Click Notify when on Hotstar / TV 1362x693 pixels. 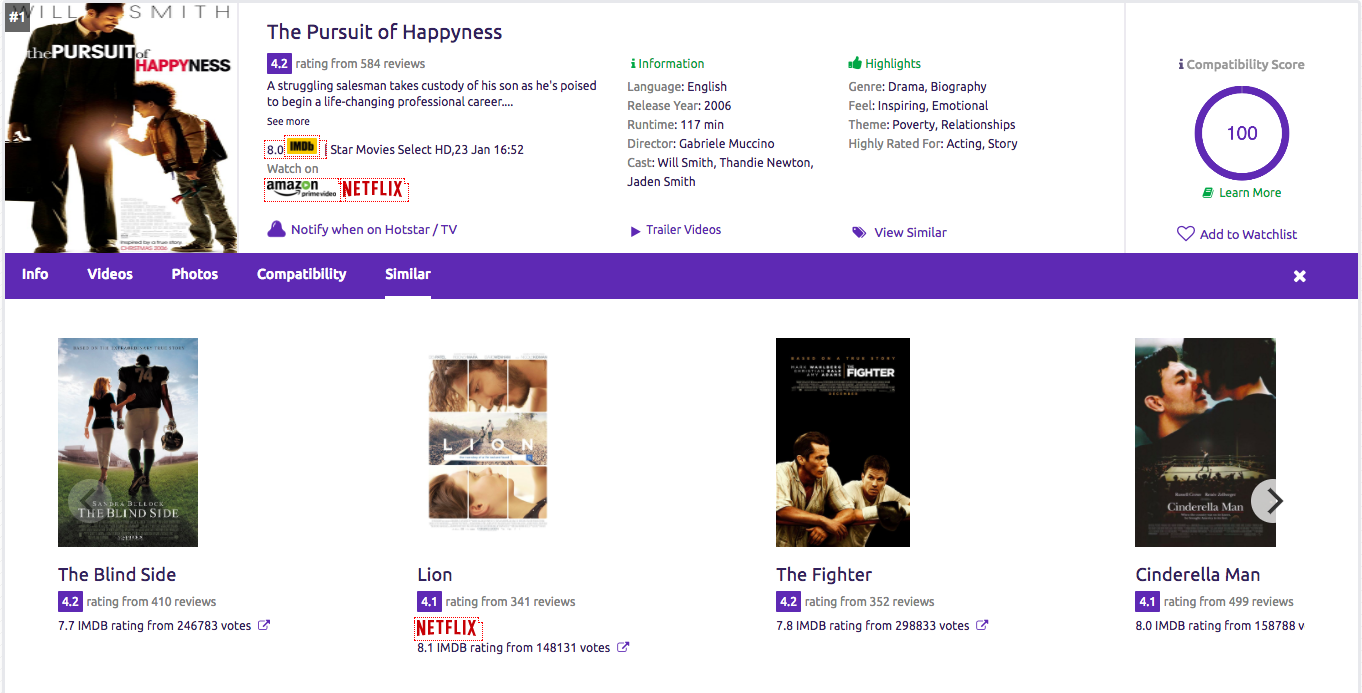(374, 229)
